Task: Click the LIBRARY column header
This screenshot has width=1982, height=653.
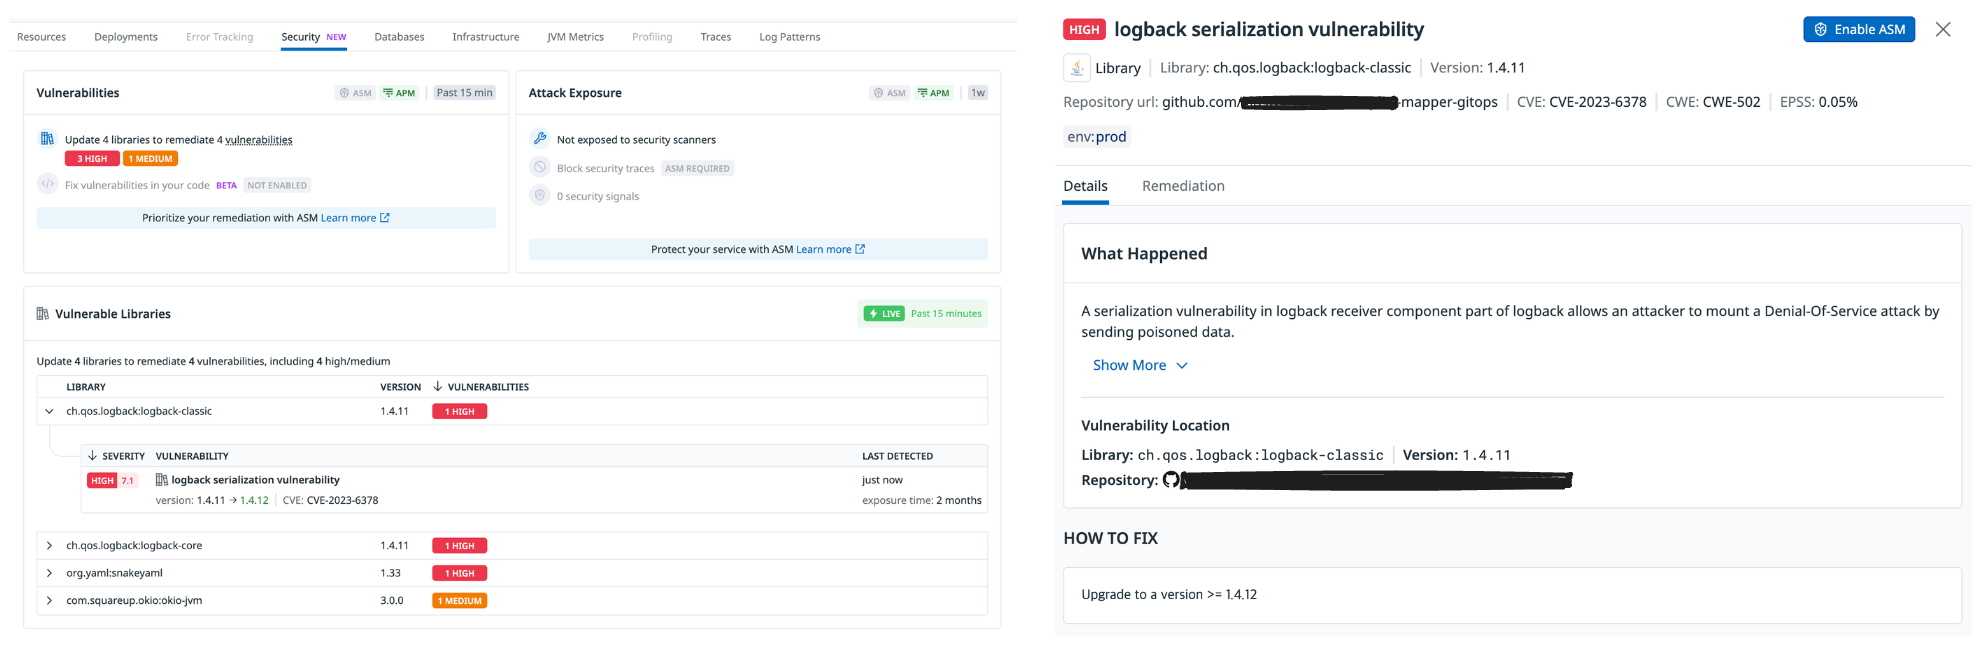Action: click(86, 386)
